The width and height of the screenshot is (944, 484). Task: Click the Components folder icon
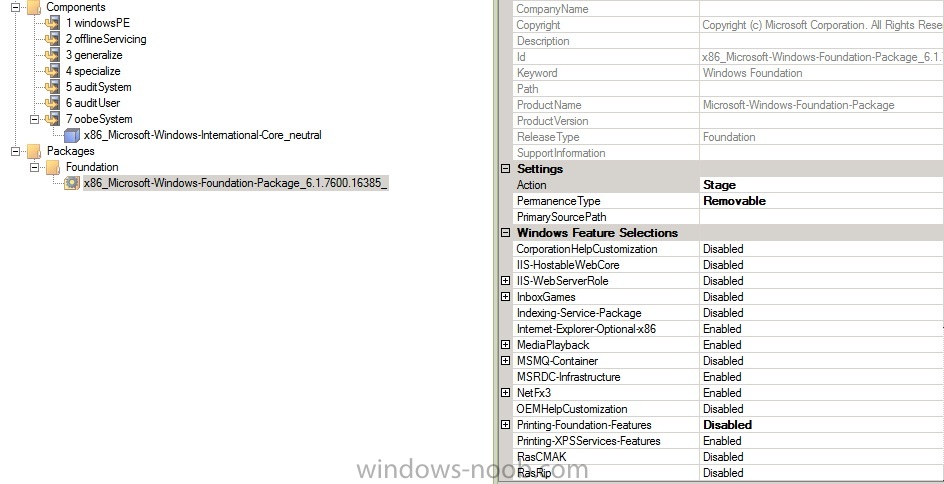click(35, 7)
